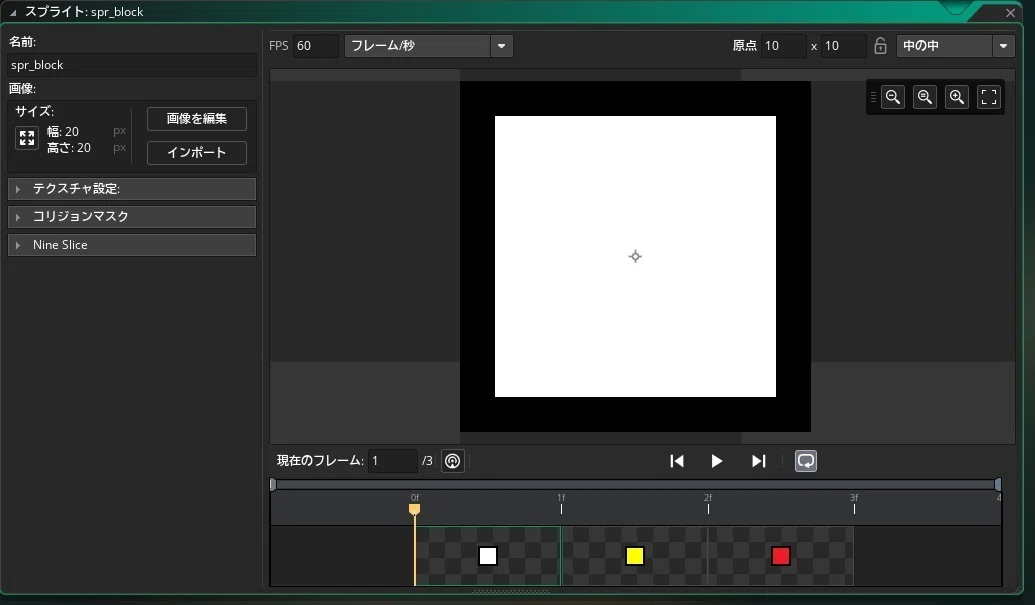
Task: Select the red frame thumbnail
Action: (781, 556)
